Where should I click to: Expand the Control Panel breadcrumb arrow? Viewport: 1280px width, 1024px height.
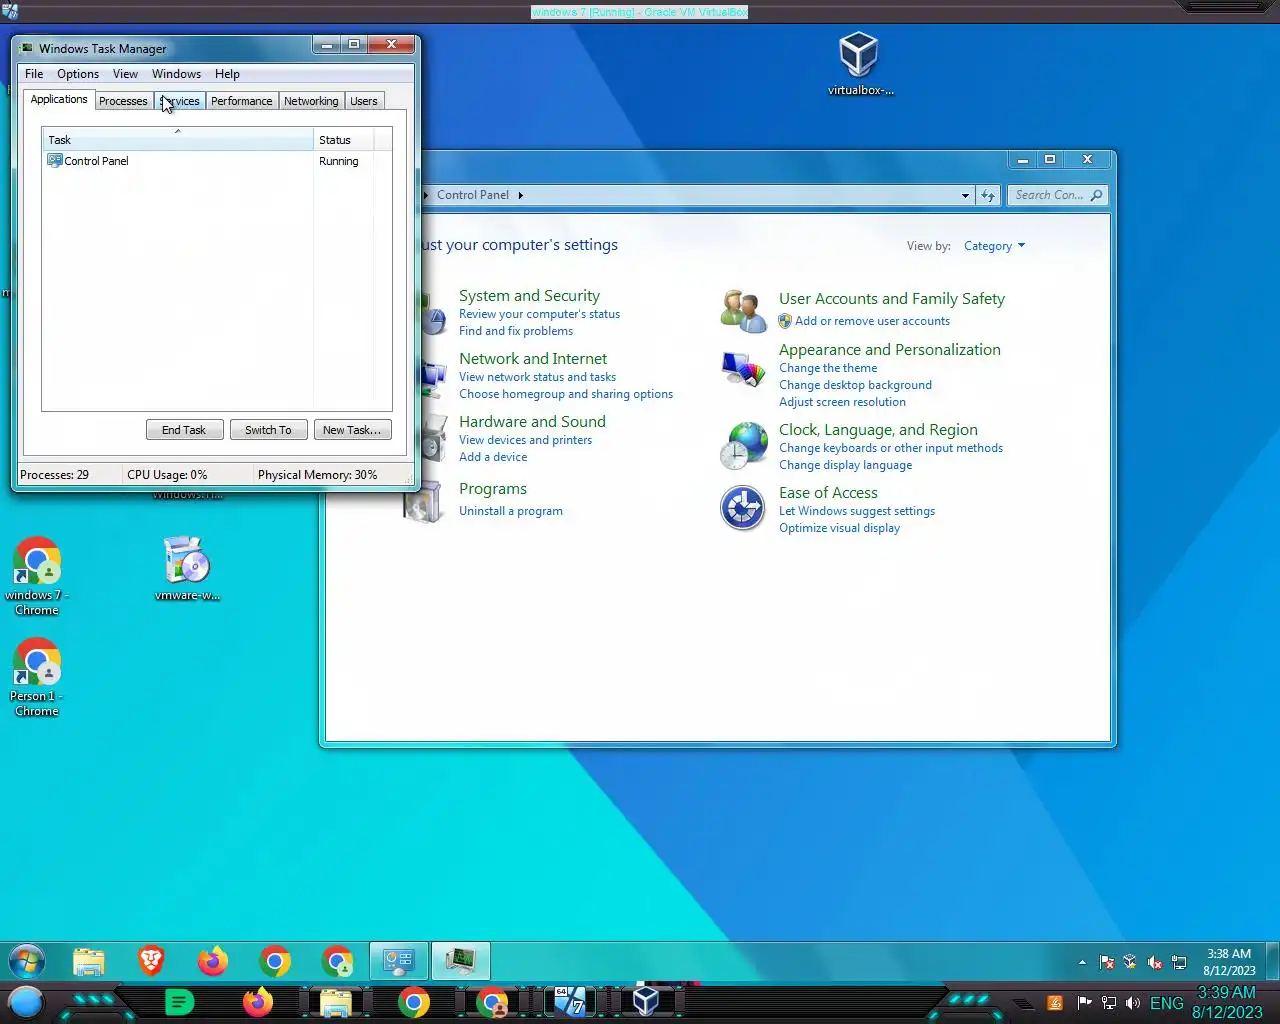pyautogui.click(x=520, y=195)
